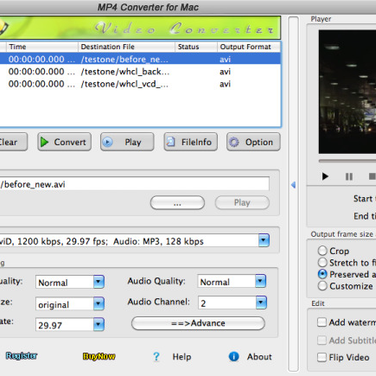Select the Stretch to fit radio option
This screenshot has height=376, width=376.
pyautogui.click(x=322, y=262)
